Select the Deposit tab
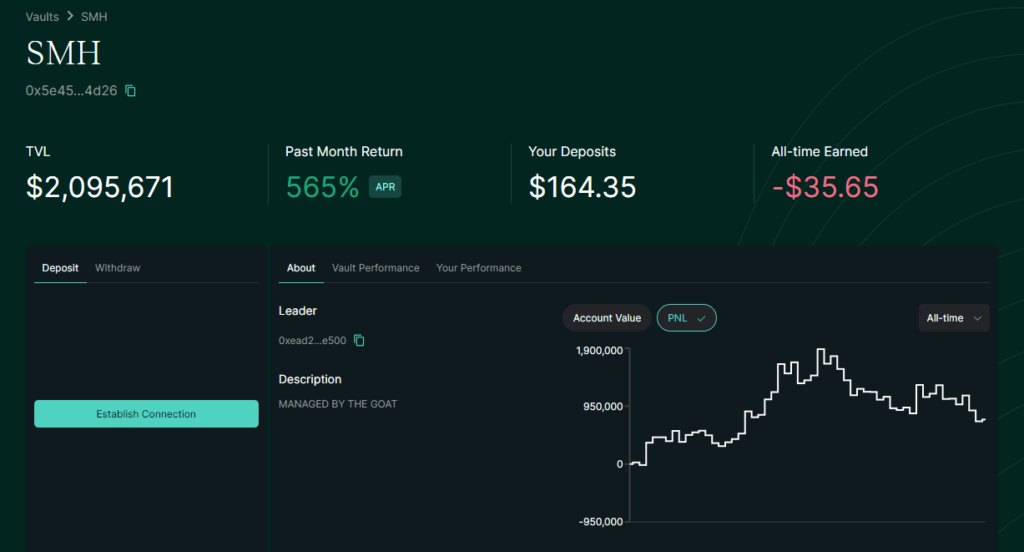 tap(60, 268)
